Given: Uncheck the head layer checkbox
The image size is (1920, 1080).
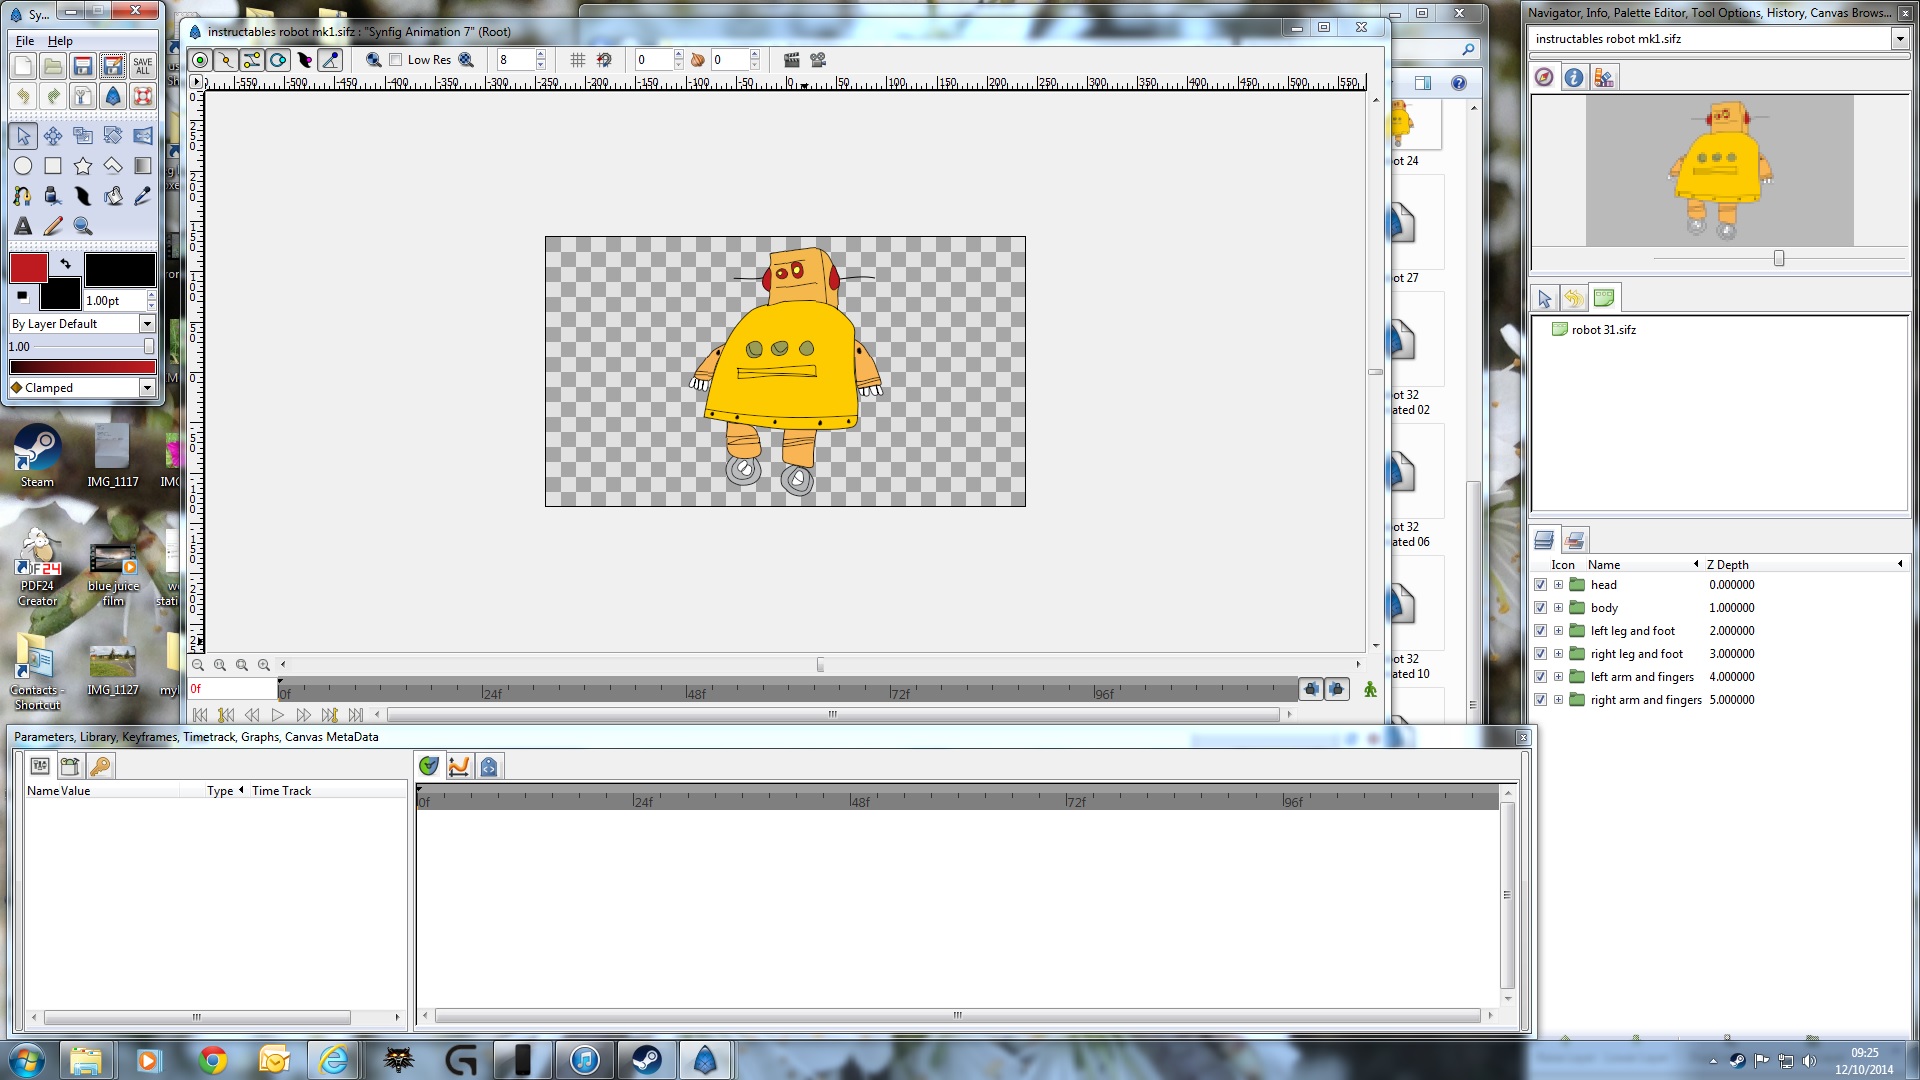Looking at the screenshot, I should pyautogui.click(x=1540, y=585).
